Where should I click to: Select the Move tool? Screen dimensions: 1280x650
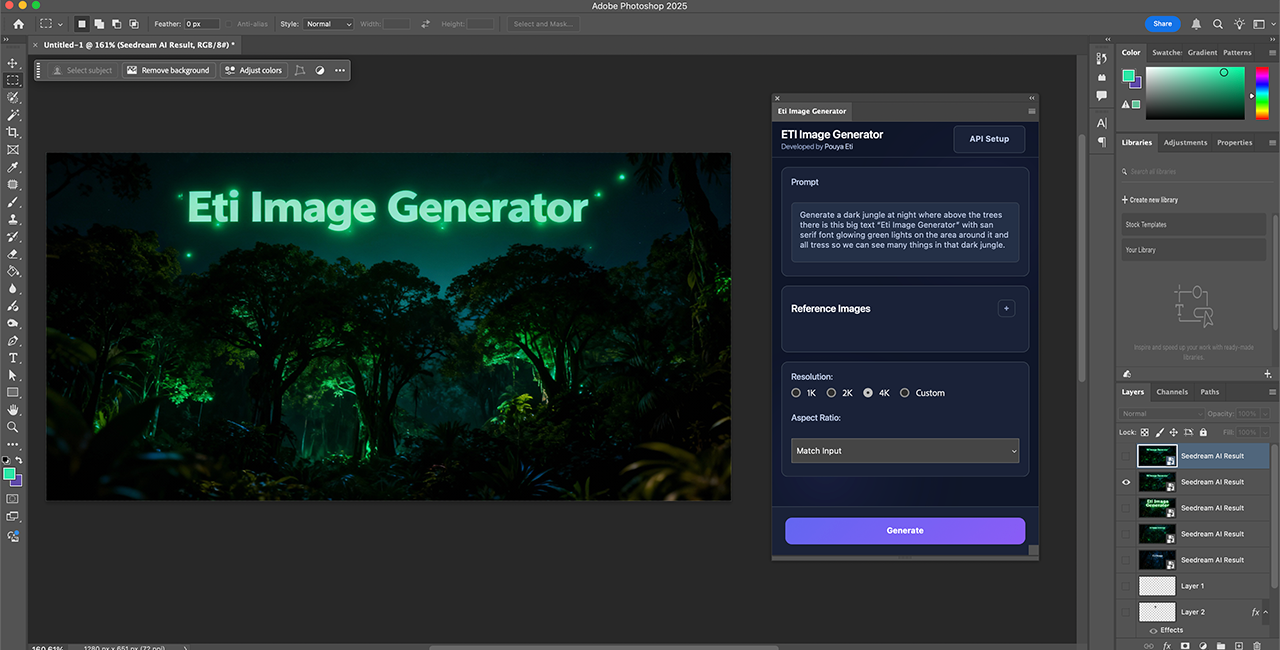(13, 63)
